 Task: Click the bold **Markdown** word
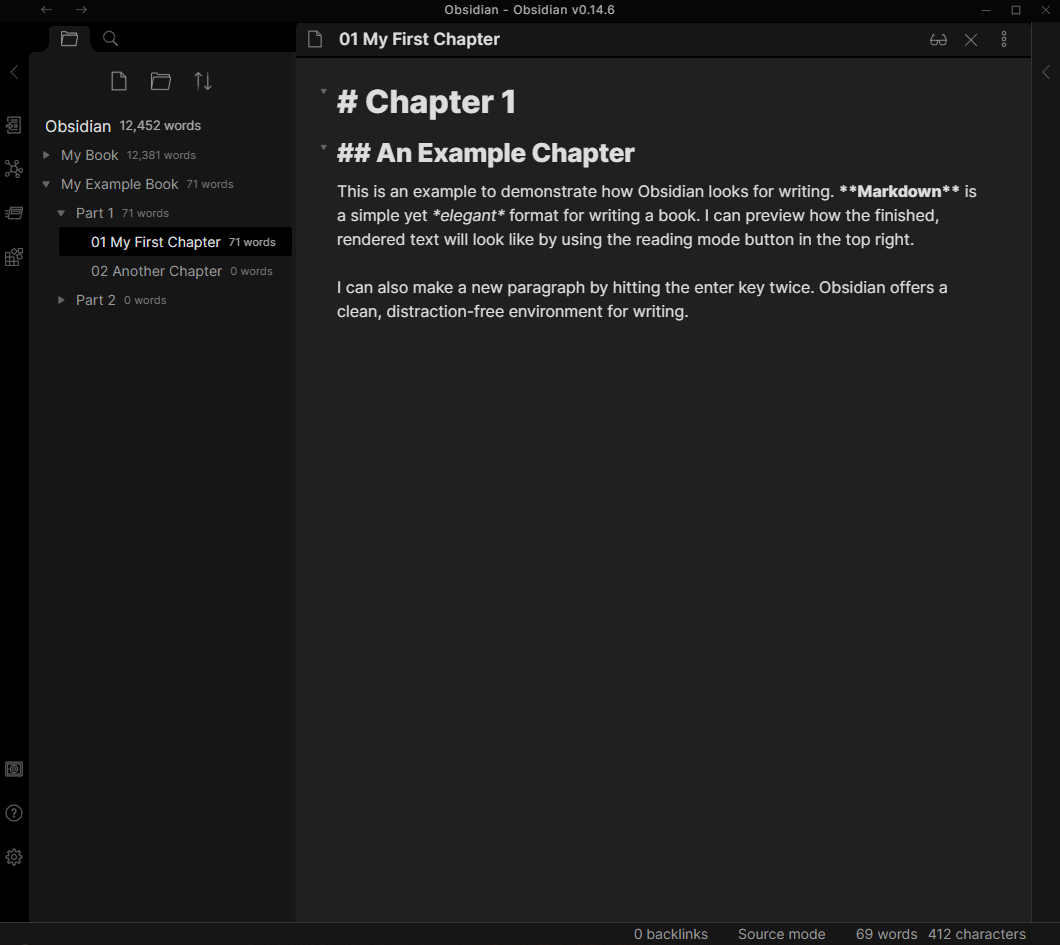[899, 191]
